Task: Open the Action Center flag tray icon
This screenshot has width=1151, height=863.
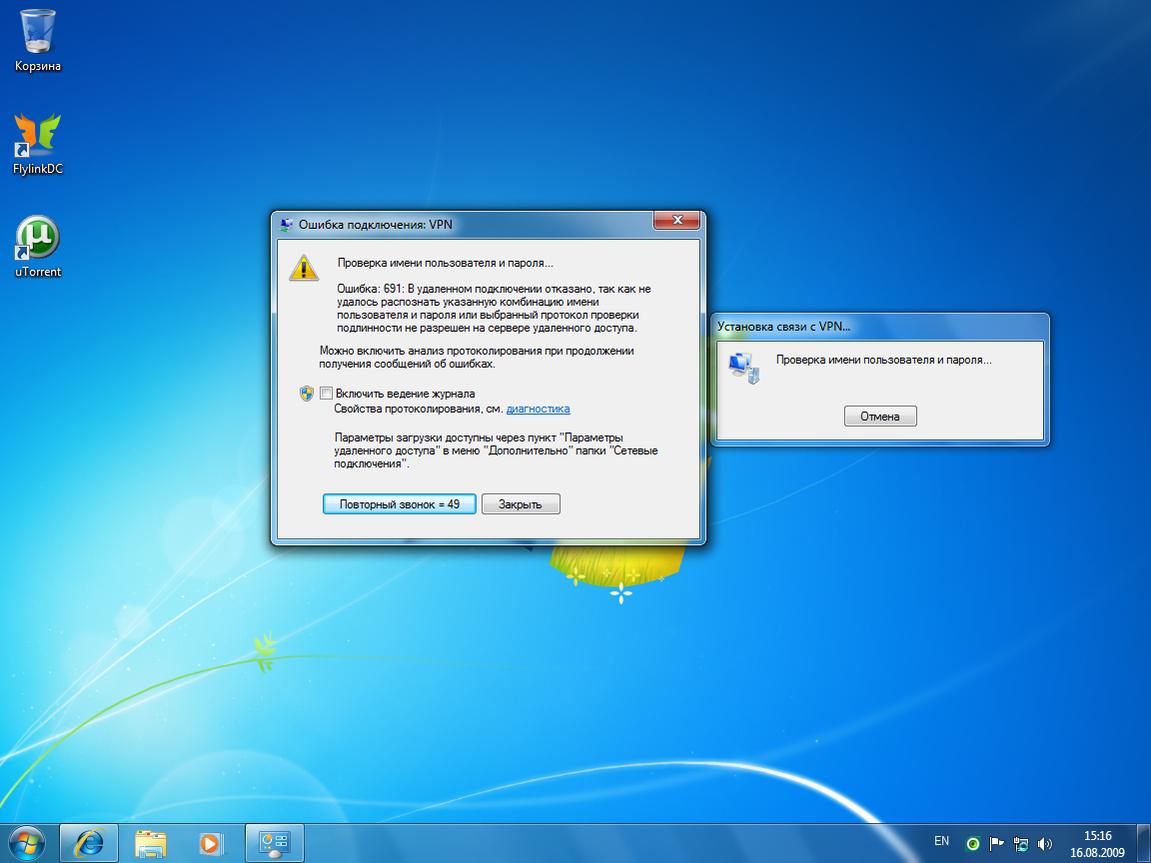Action: (997, 843)
